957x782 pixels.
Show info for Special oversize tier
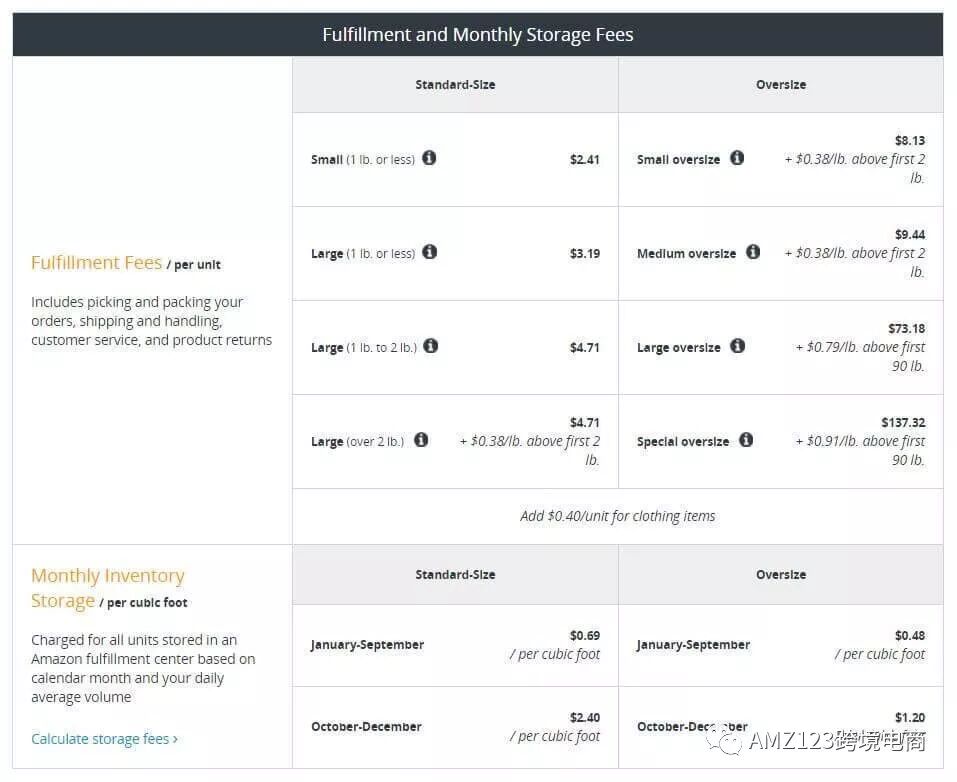coord(746,440)
